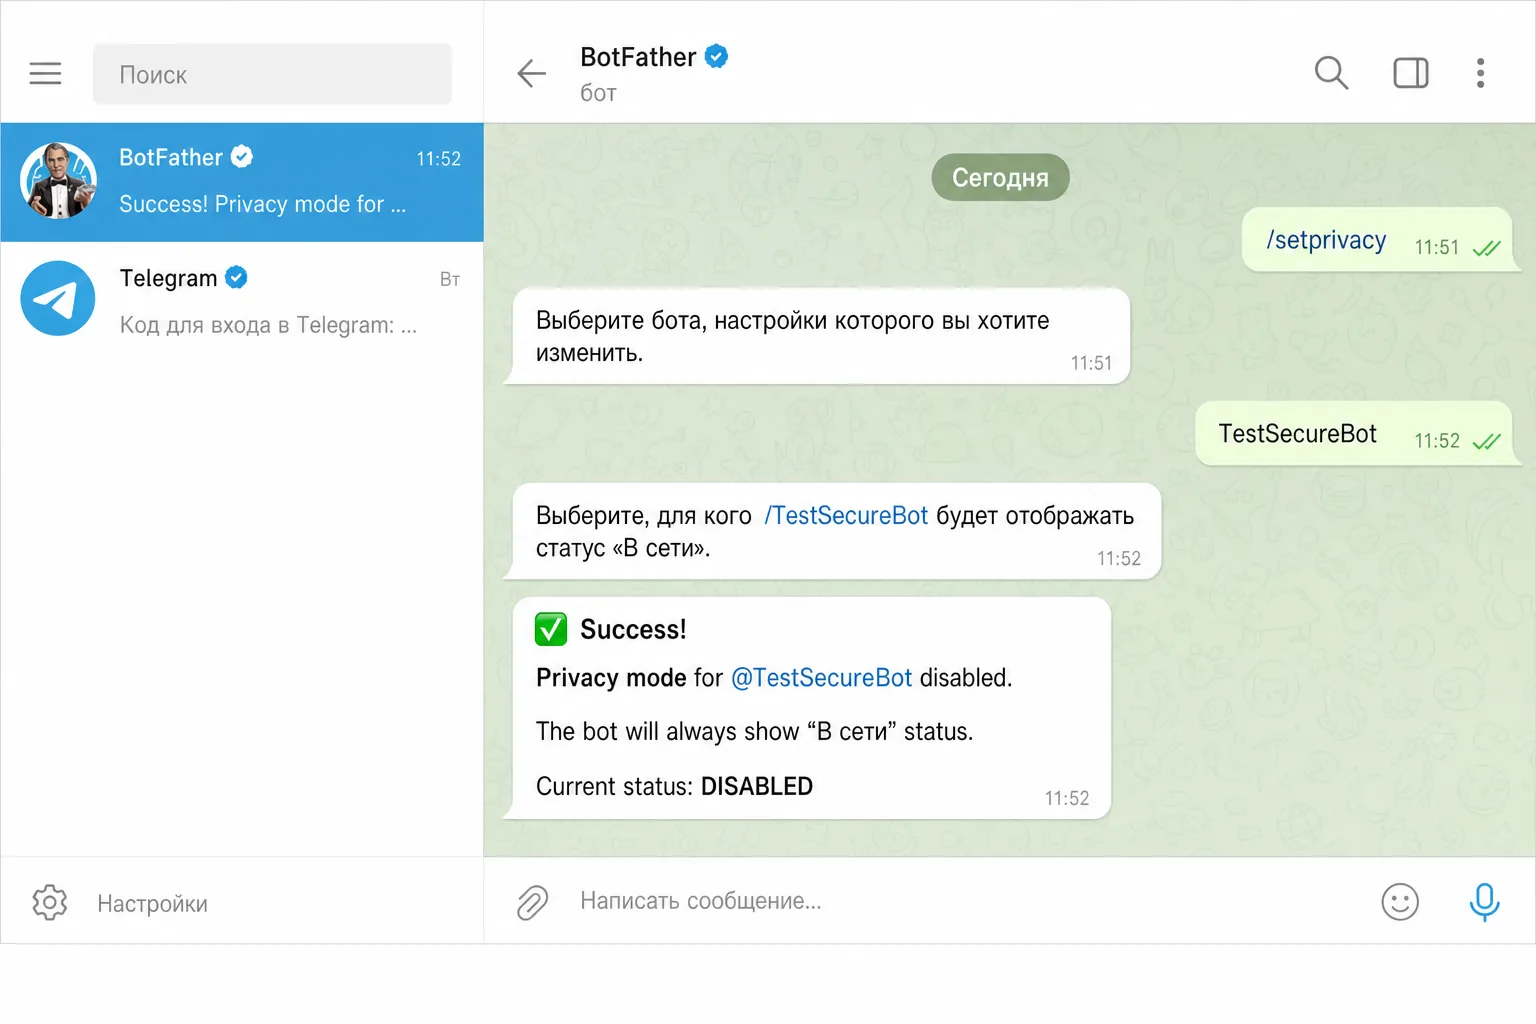
Task: Click BotFather's avatar picture
Action: [58, 180]
